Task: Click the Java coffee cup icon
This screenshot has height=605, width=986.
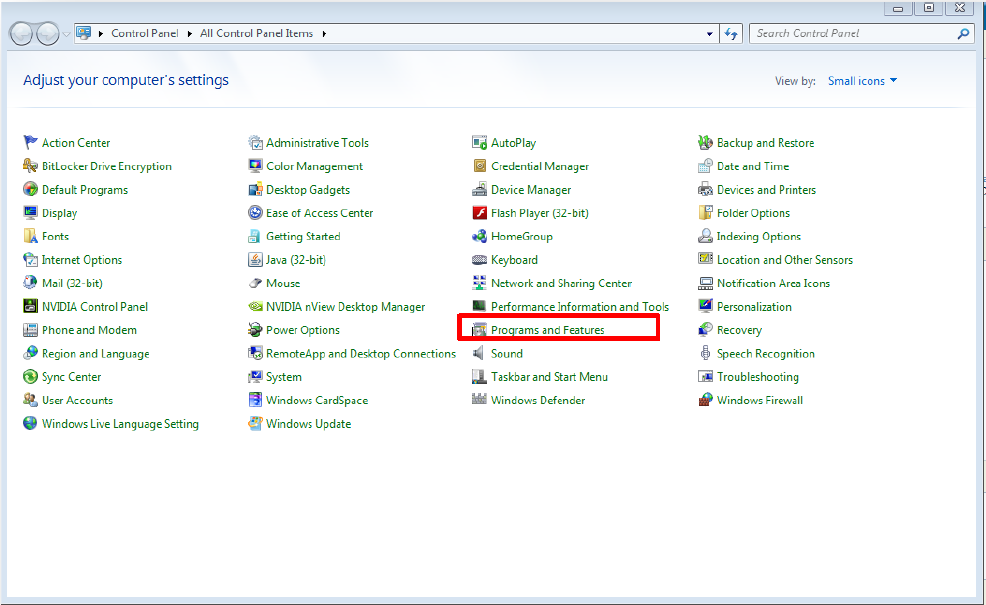Action: tap(255, 260)
